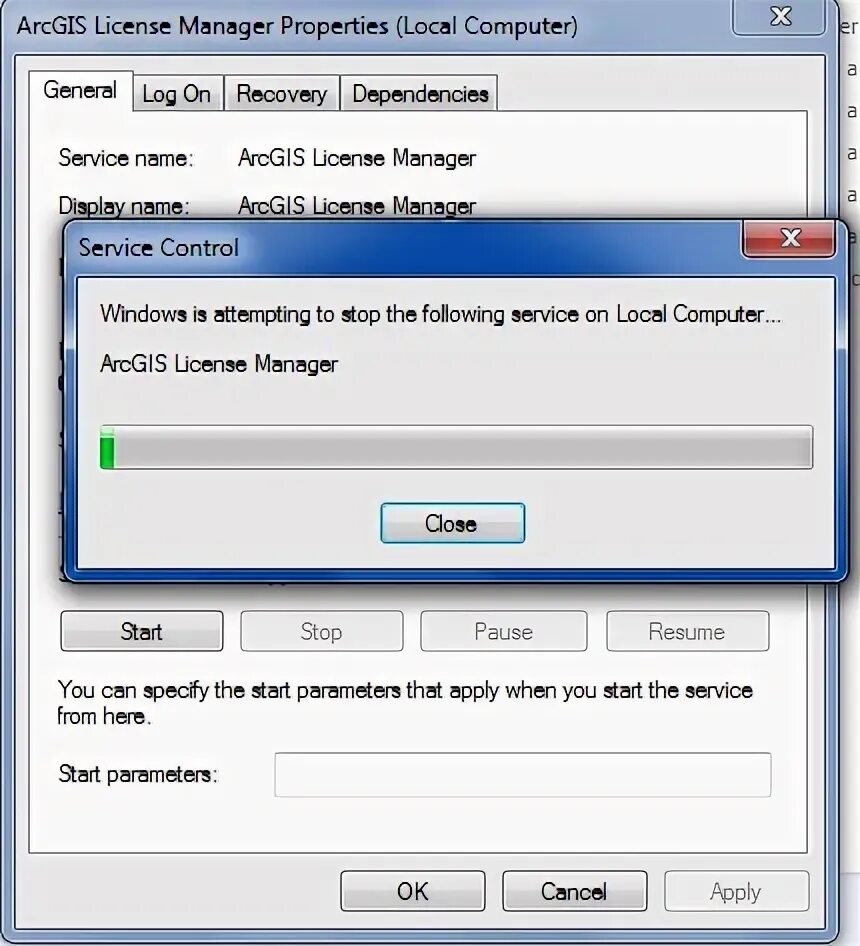Dismiss properties with the Cancel button
Image resolution: width=860 pixels, height=946 pixels.
tap(575, 891)
